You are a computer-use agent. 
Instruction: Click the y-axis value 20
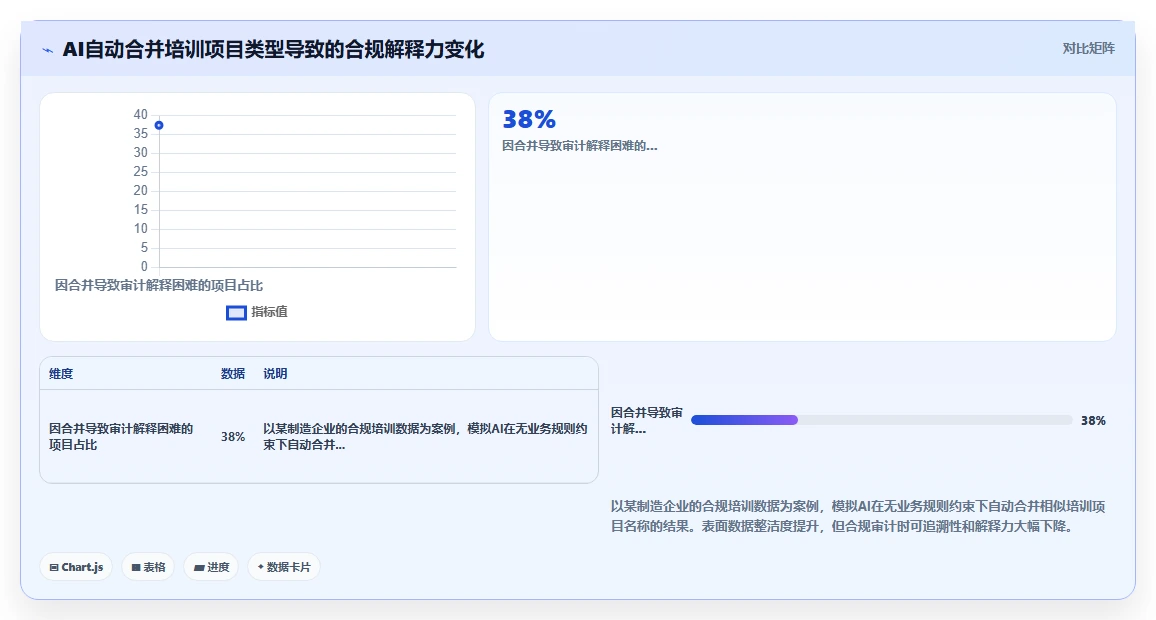click(140, 190)
